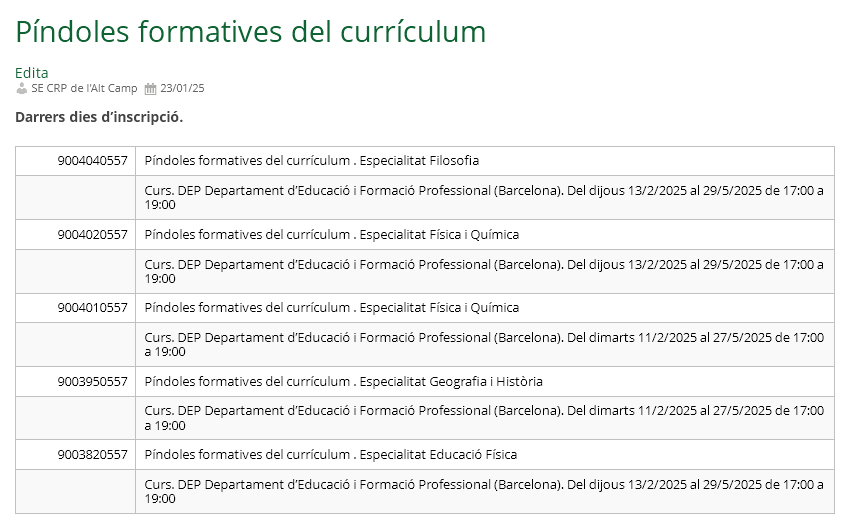859x523 pixels.
Task: Open the Especialitat Filosofia course title
Action: tap(312, 161)
